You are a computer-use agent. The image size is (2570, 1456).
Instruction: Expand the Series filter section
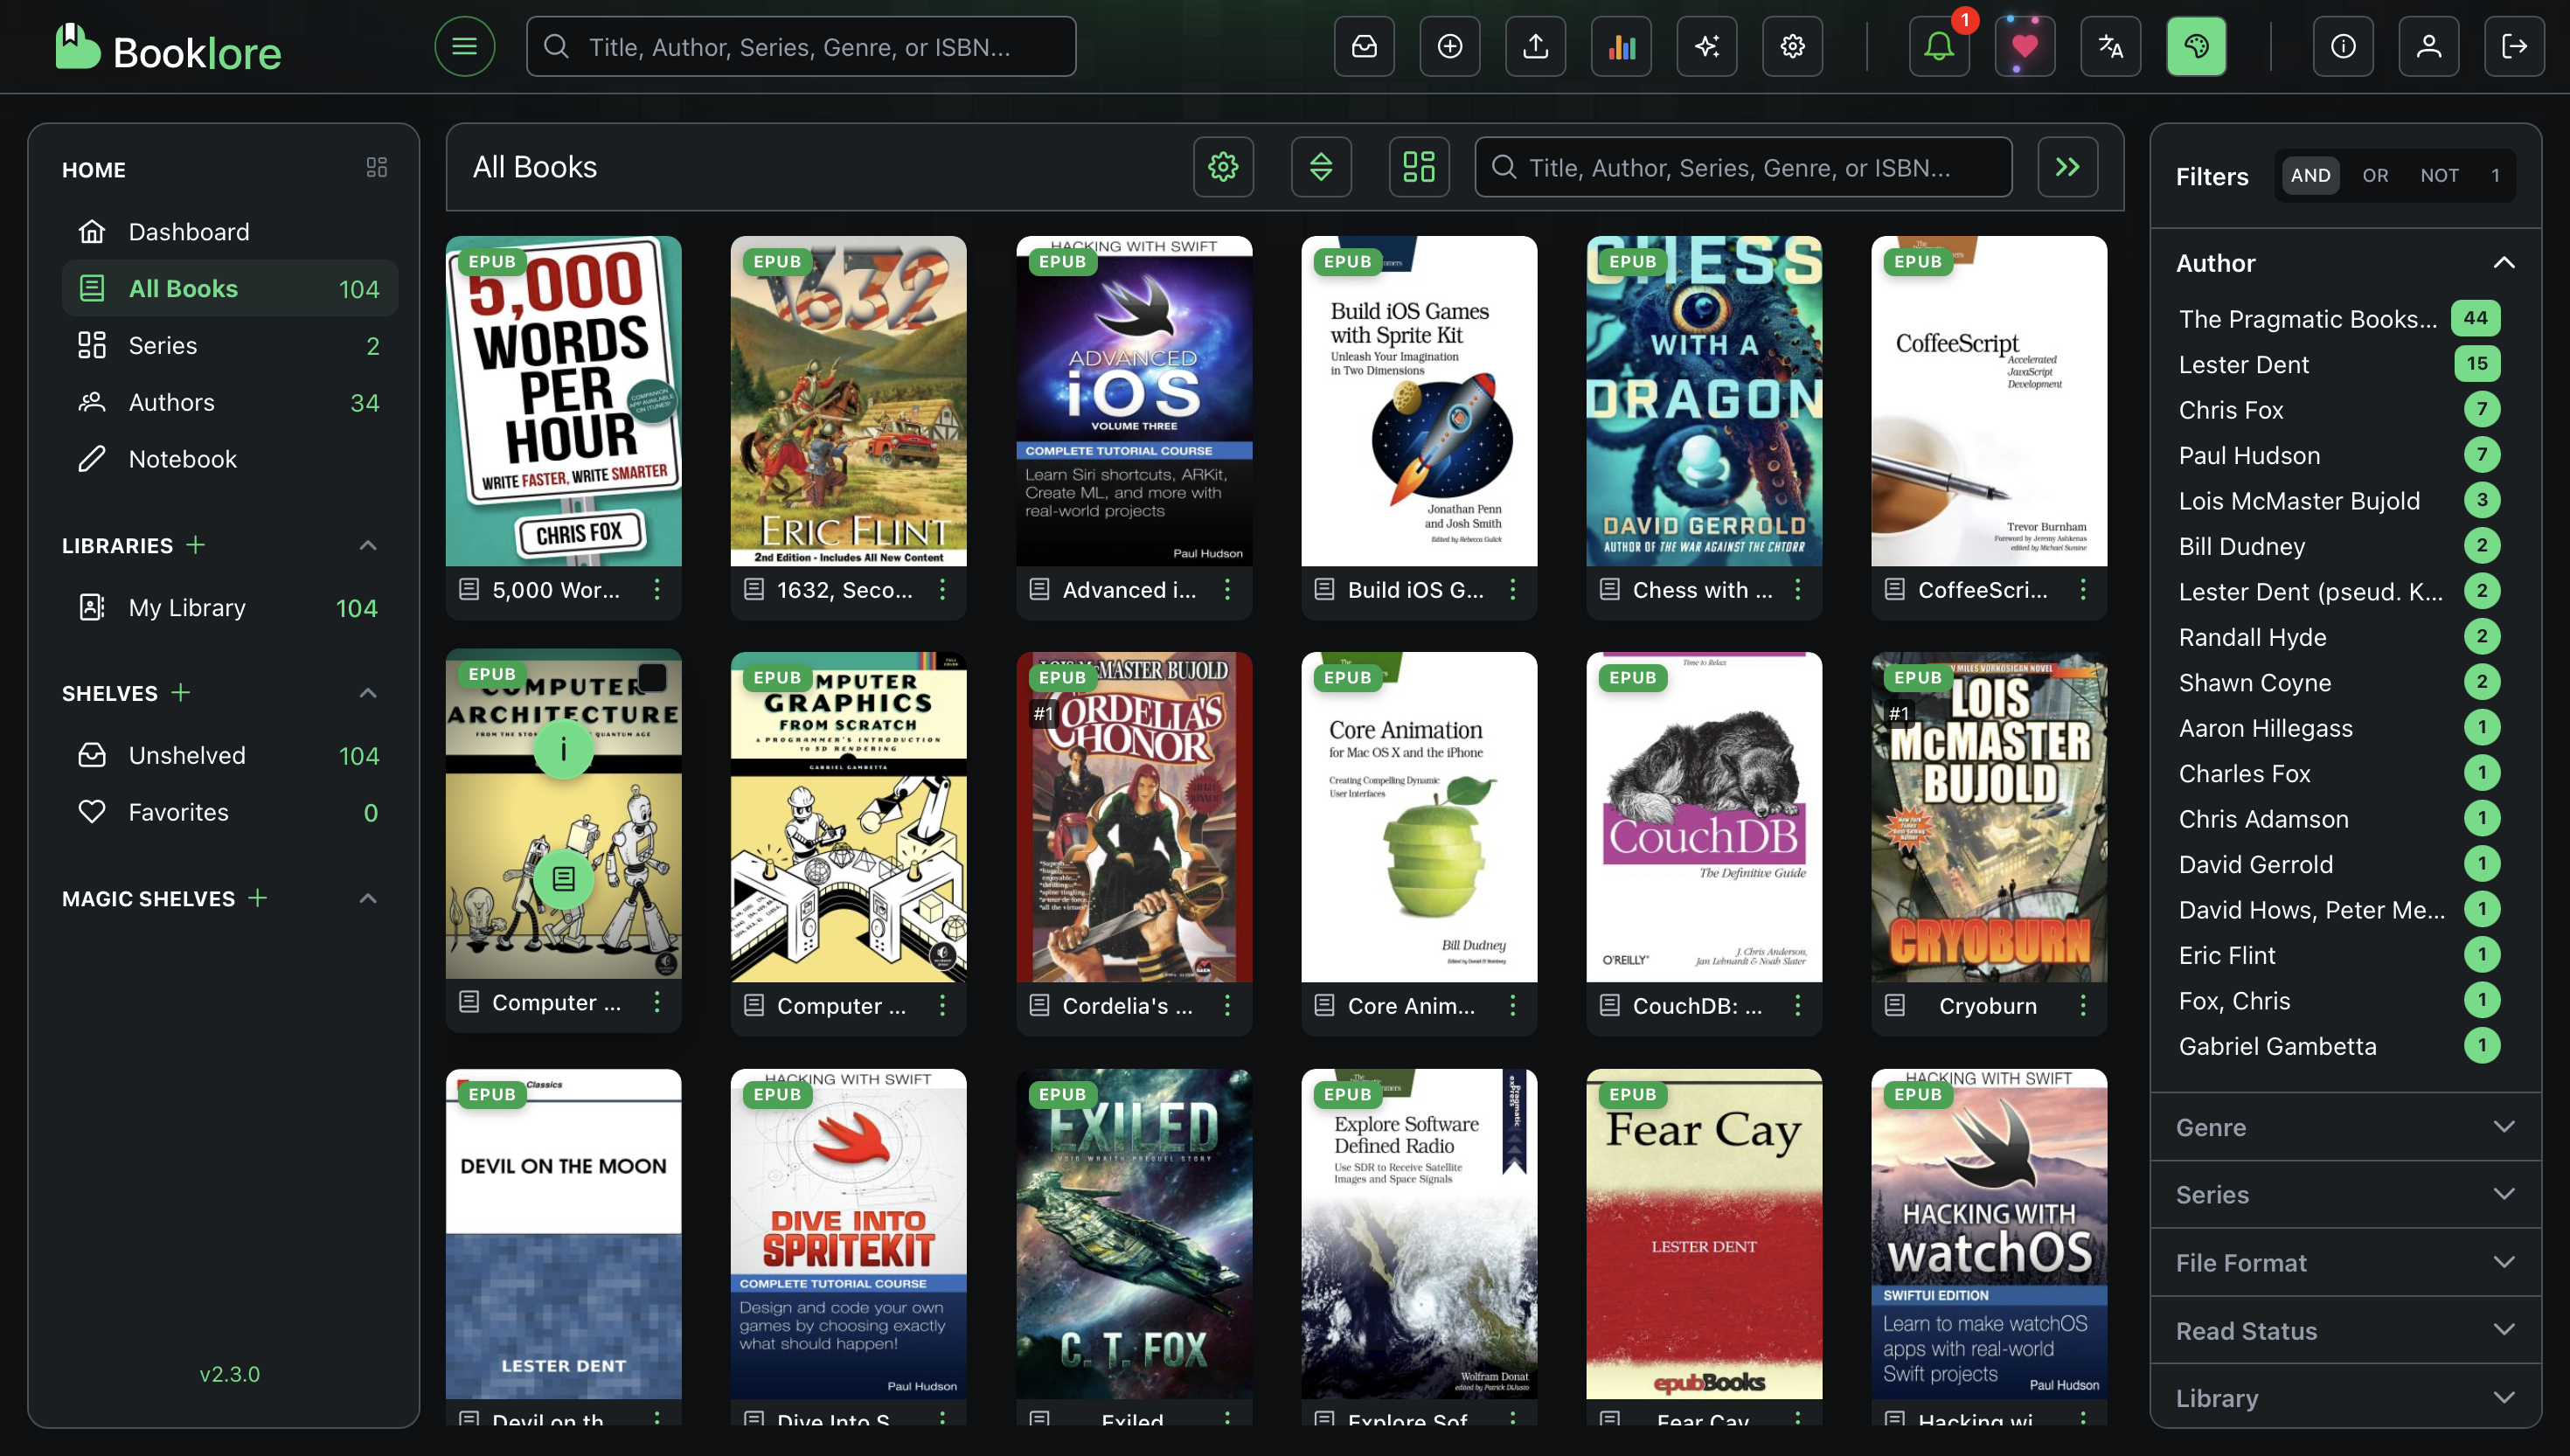coord(2345,1194)
